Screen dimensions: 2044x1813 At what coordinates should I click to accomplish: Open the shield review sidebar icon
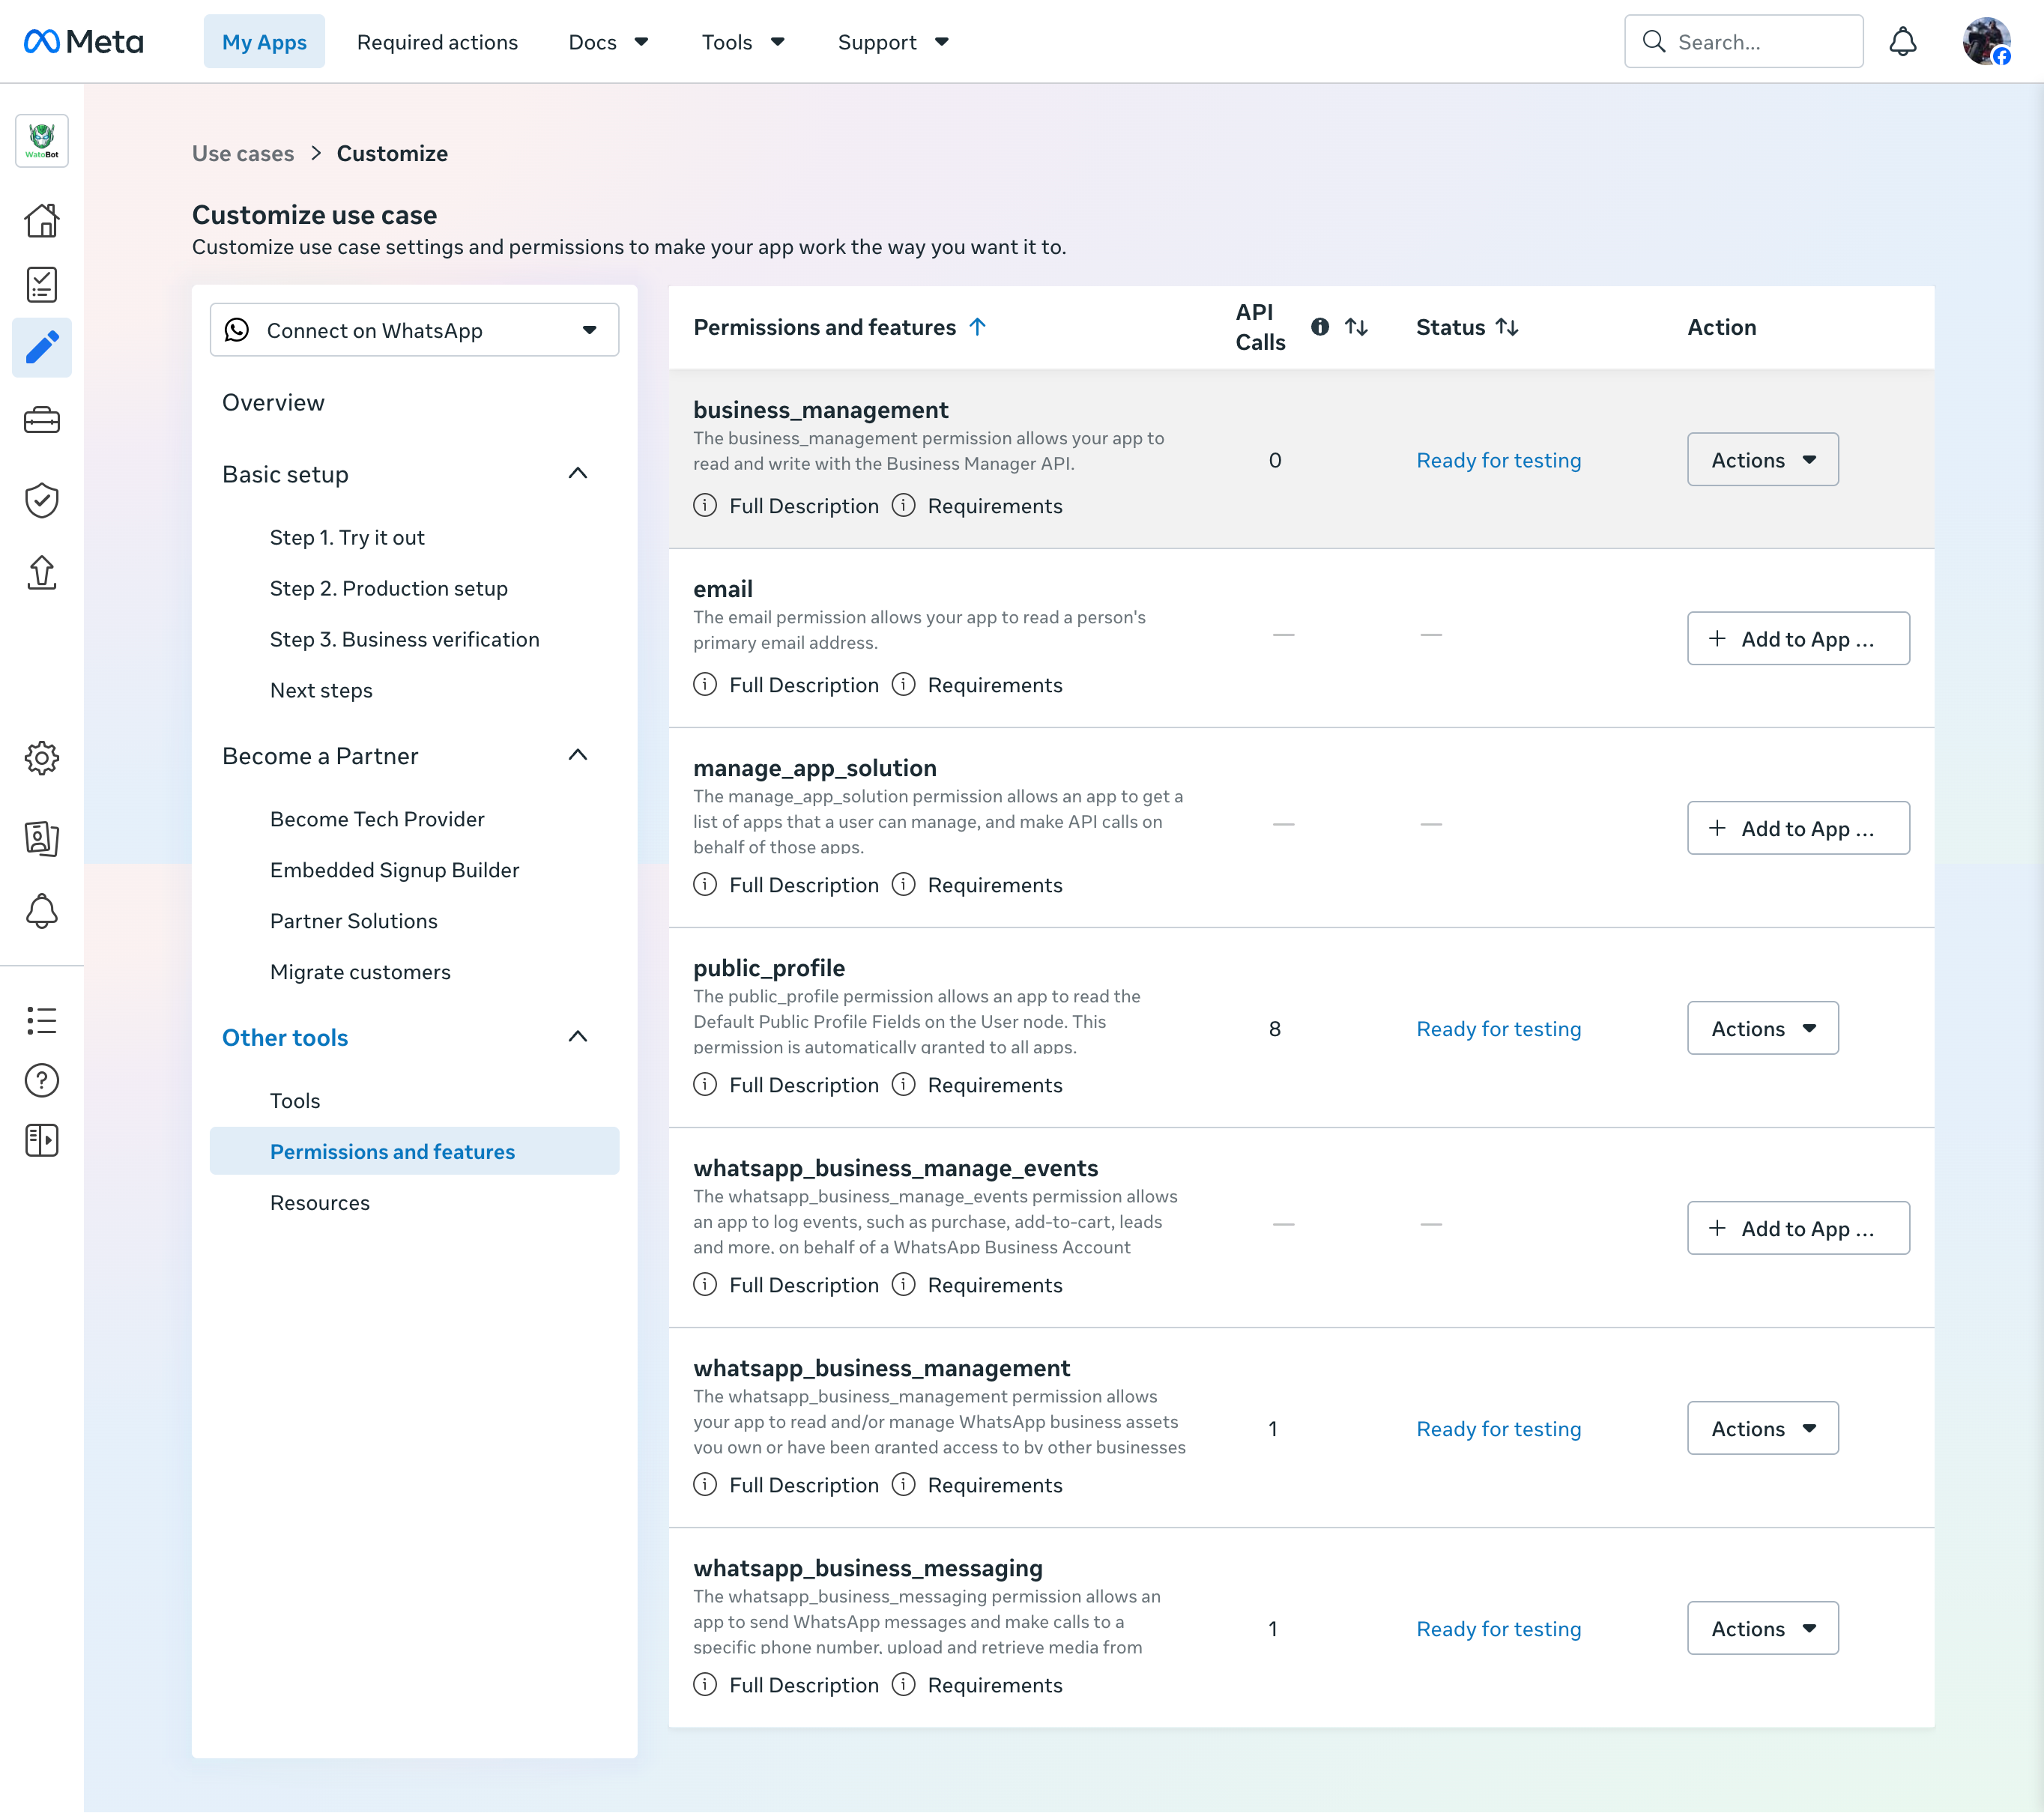tap(42, 501)
